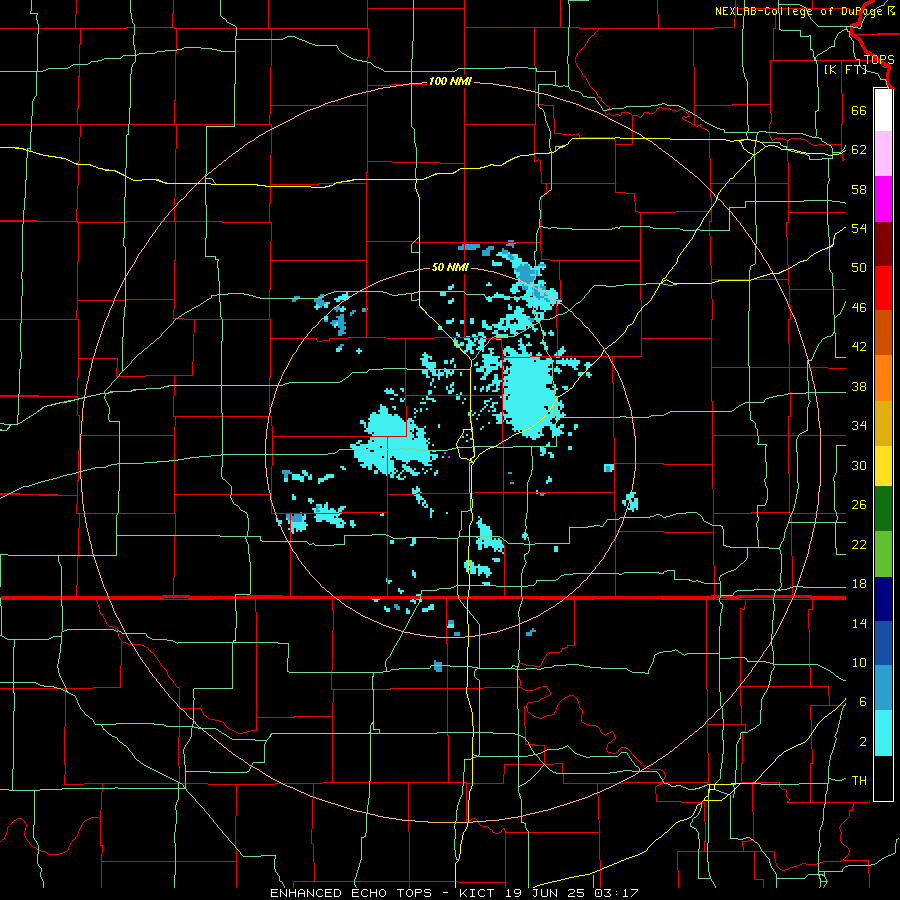The height and width of the screenshot is (900, 900).
Task: Click the magenta 58 kft legend swatch
Action: coord(883,199)
